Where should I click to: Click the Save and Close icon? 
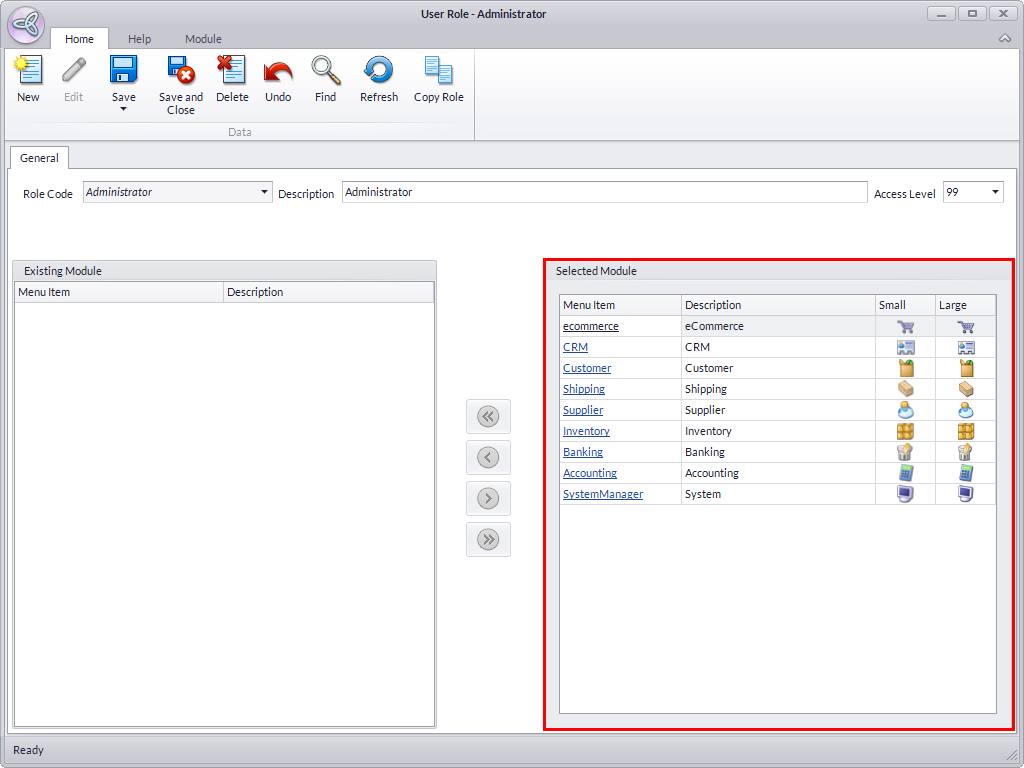coord(180,71)
